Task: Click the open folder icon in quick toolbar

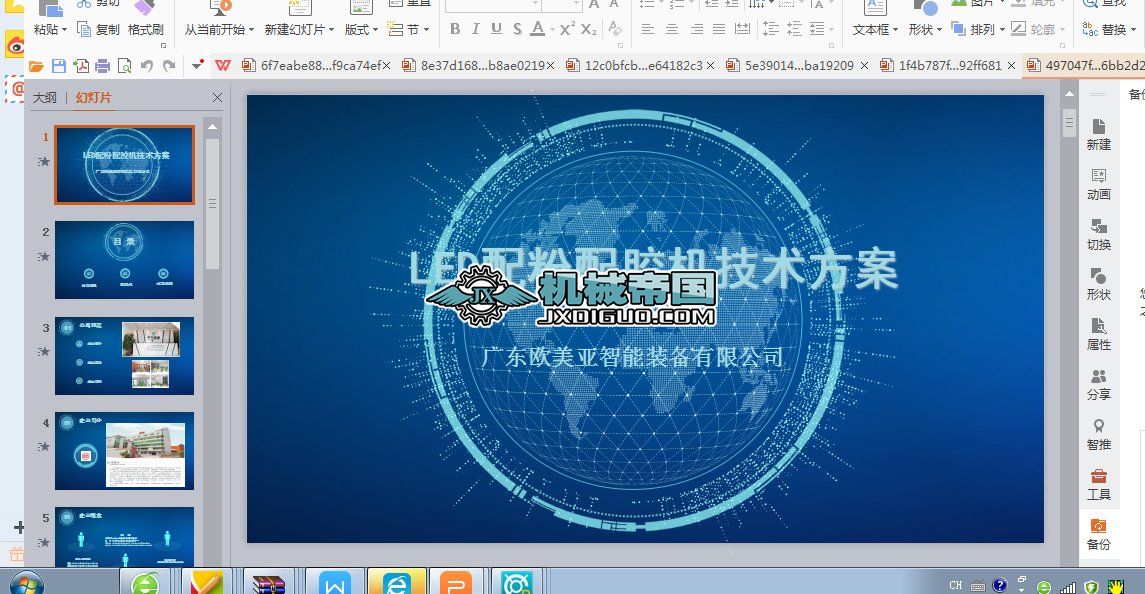Action: pyautogui.click(x=36, y=66)
